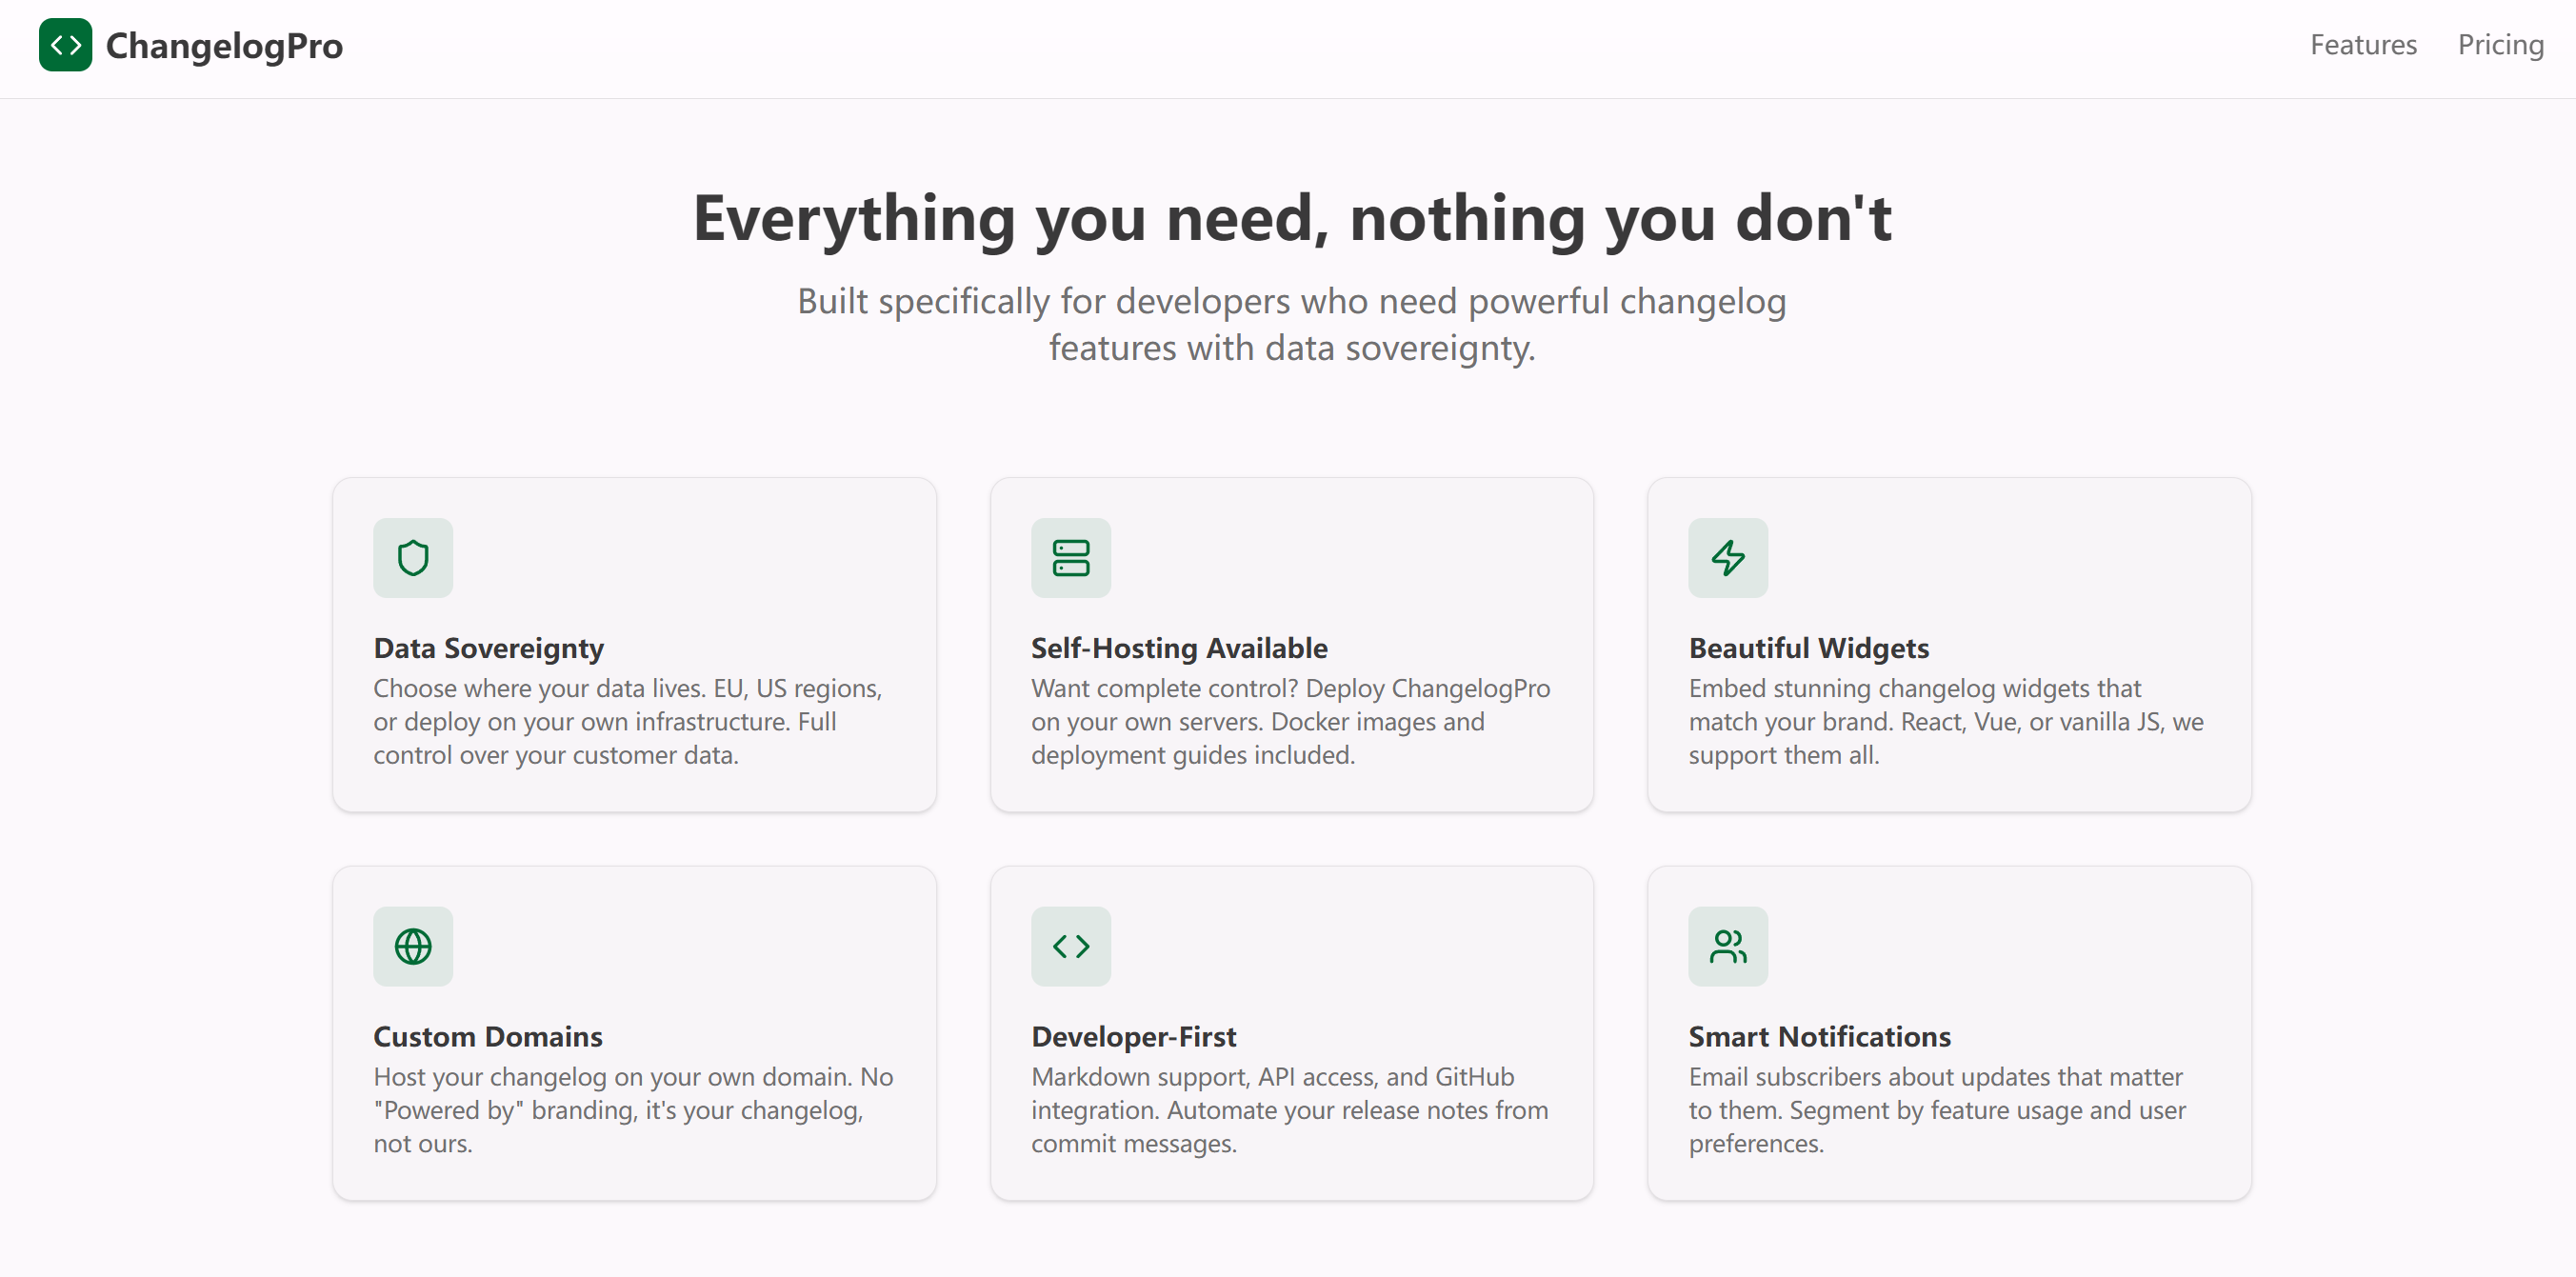Viewport: 2576px width, 1277px height.
Task: Click the subtitle about data sovereignty
Action: [1291, 324]
